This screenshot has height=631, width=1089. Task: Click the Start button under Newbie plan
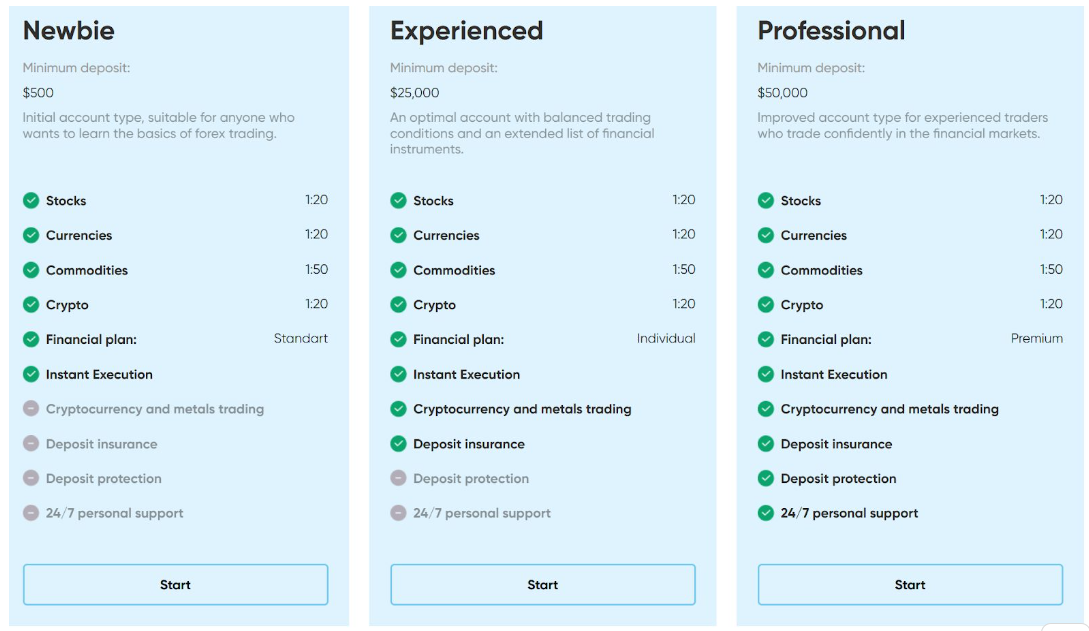(x=175, y=584)
